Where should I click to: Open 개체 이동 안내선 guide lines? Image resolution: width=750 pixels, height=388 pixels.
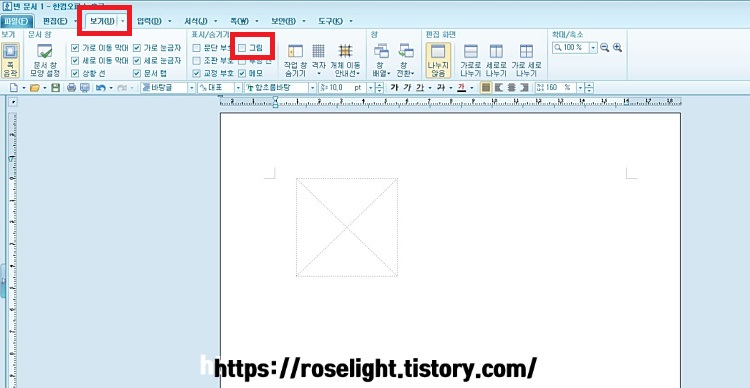pyautogui.click(x=345, y=61)
